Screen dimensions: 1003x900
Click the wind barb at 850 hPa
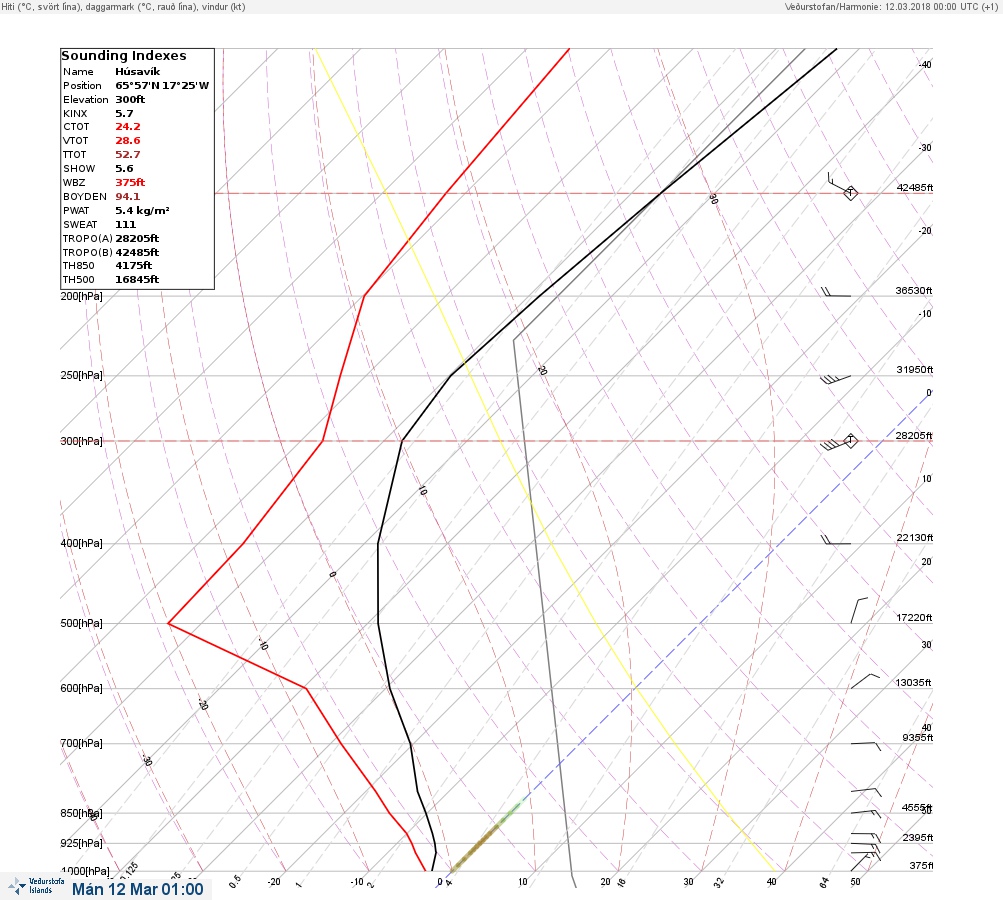pos(865,814)
